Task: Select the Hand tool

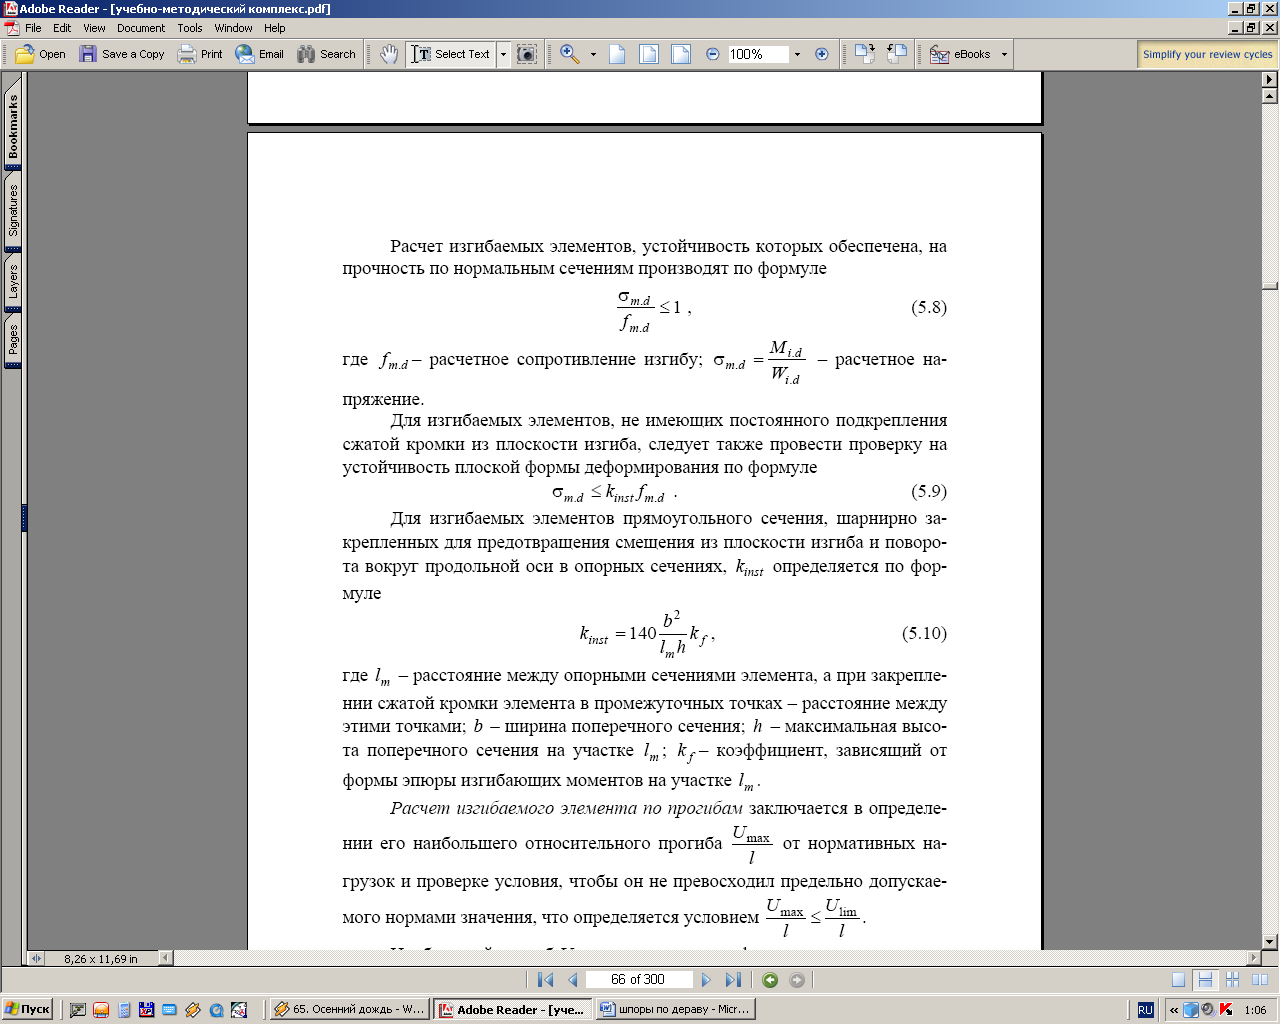Action: pos(389,54)
